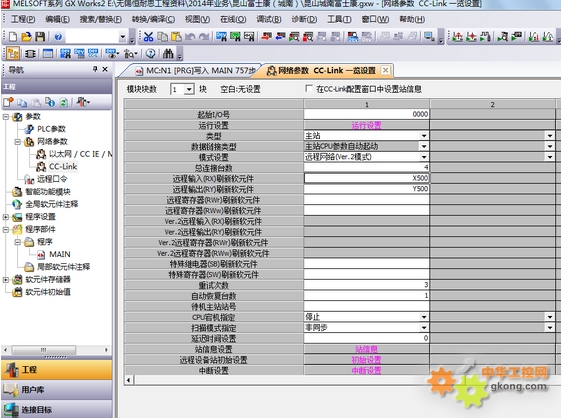Open help via blue question mark icon

tap(58, 37)
